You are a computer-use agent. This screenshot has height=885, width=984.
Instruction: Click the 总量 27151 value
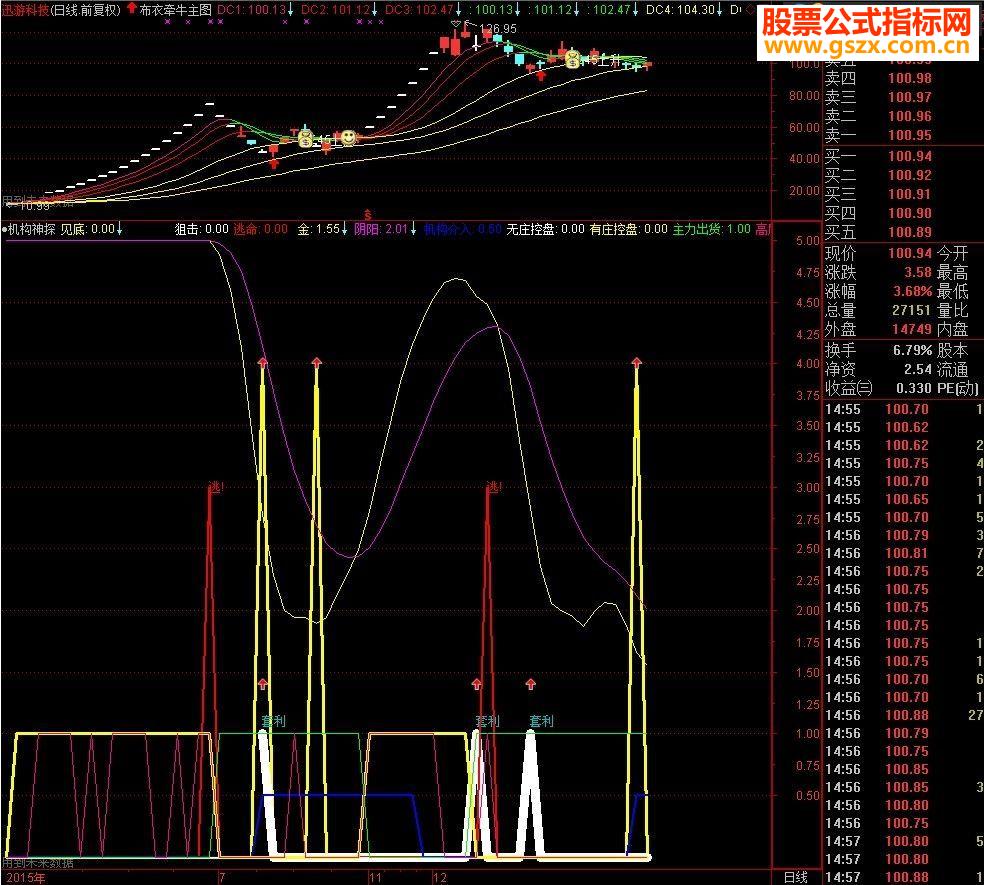[x=911, y=310]
